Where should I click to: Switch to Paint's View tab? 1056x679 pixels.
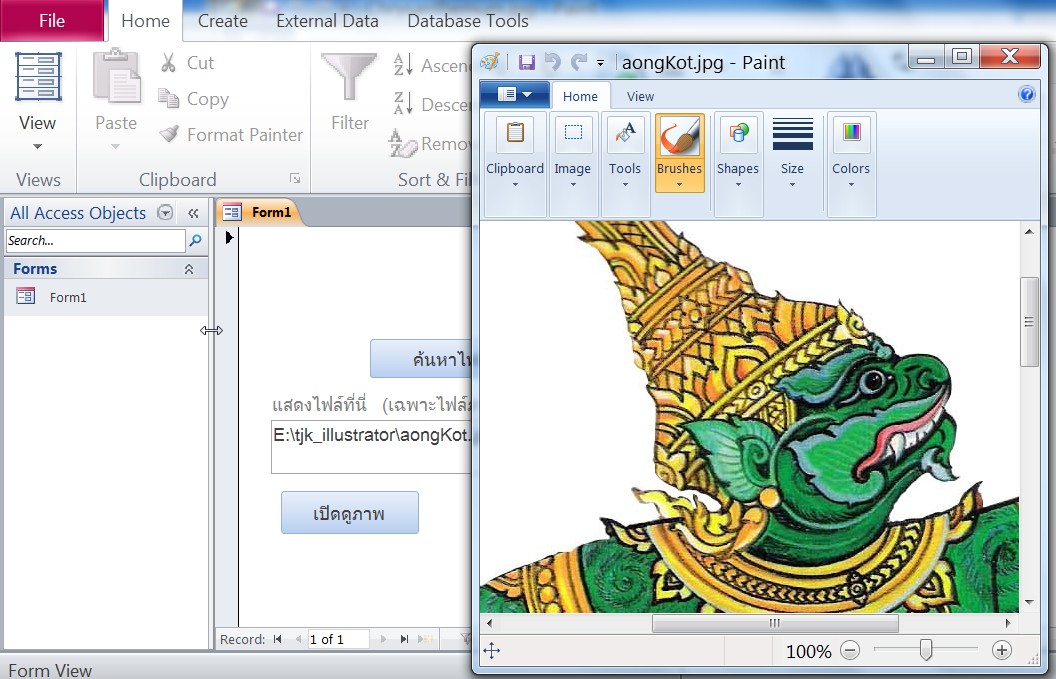[639, 97]
